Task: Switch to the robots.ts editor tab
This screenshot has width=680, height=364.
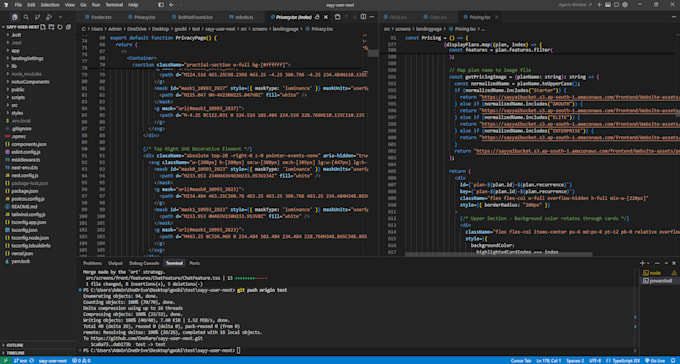Action: pos(241,17)
